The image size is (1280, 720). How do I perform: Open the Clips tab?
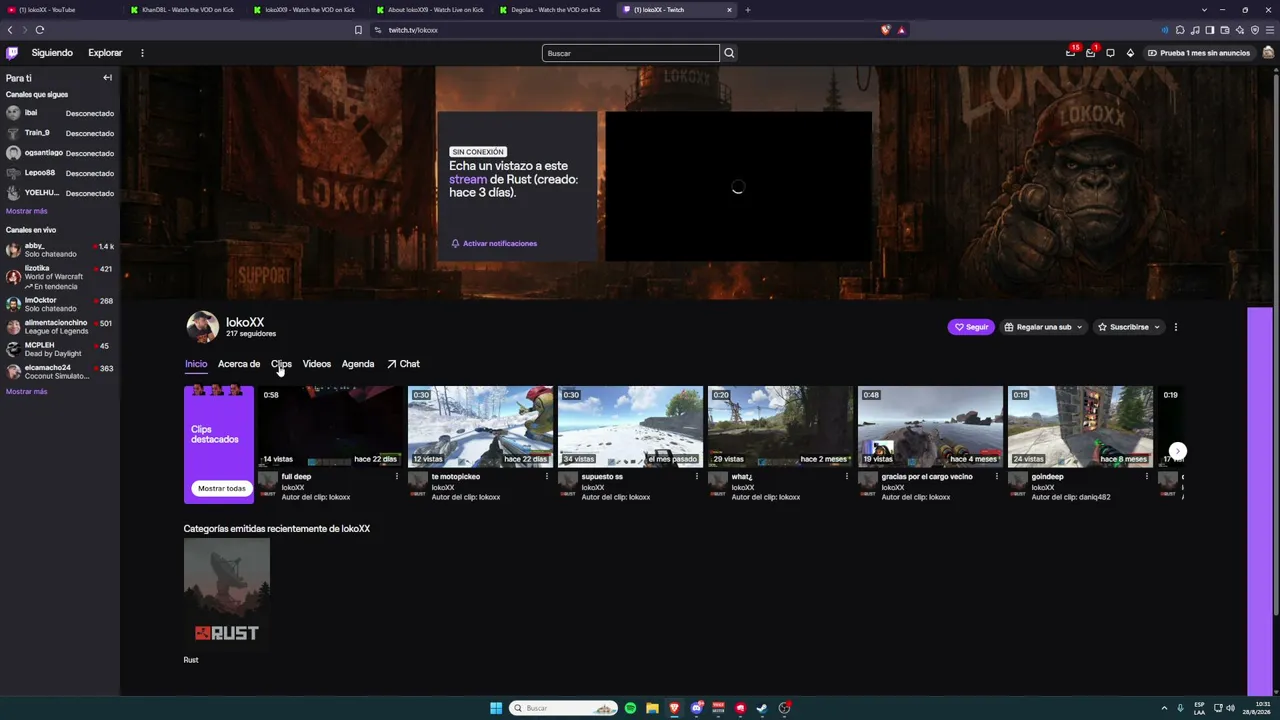point(281,364)
